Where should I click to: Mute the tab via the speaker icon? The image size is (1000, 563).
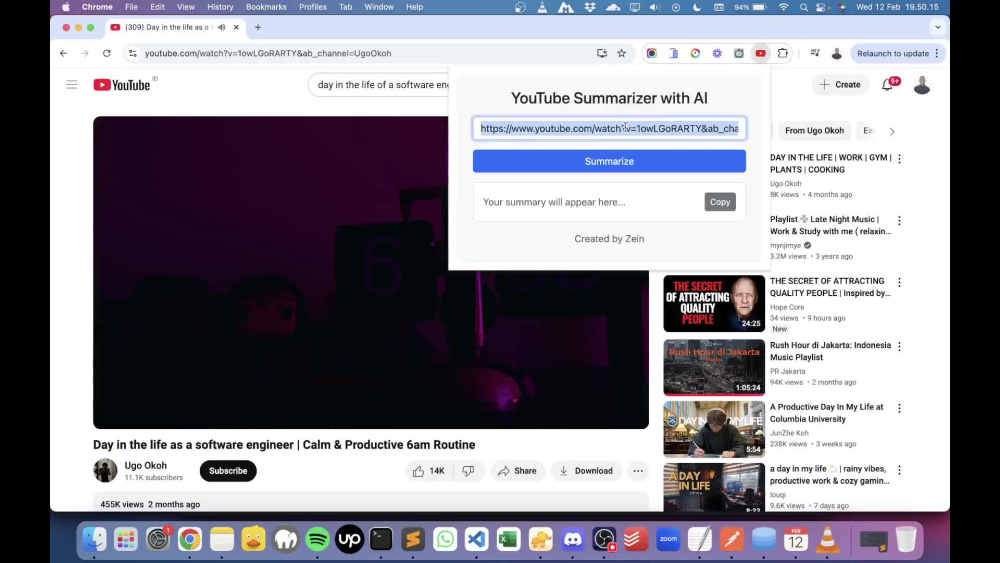point(221,27)
